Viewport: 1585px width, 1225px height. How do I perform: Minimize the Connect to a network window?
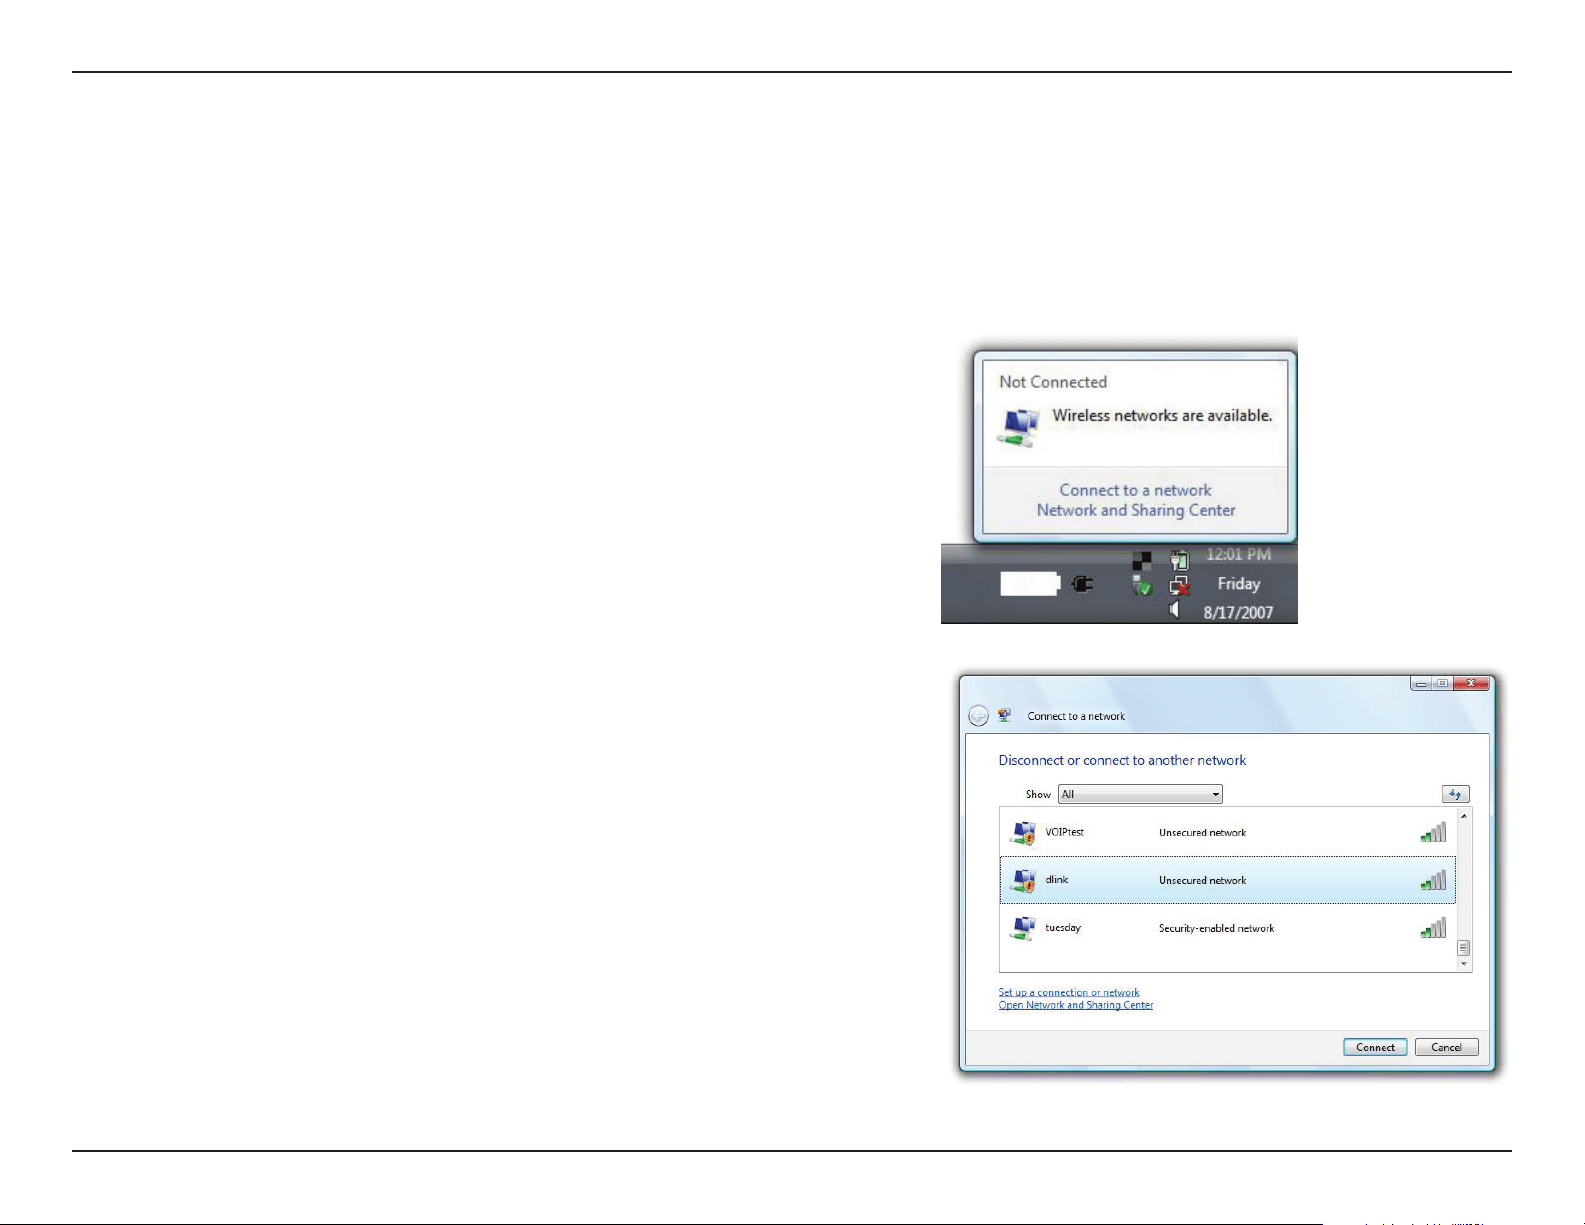point(1421,684)
